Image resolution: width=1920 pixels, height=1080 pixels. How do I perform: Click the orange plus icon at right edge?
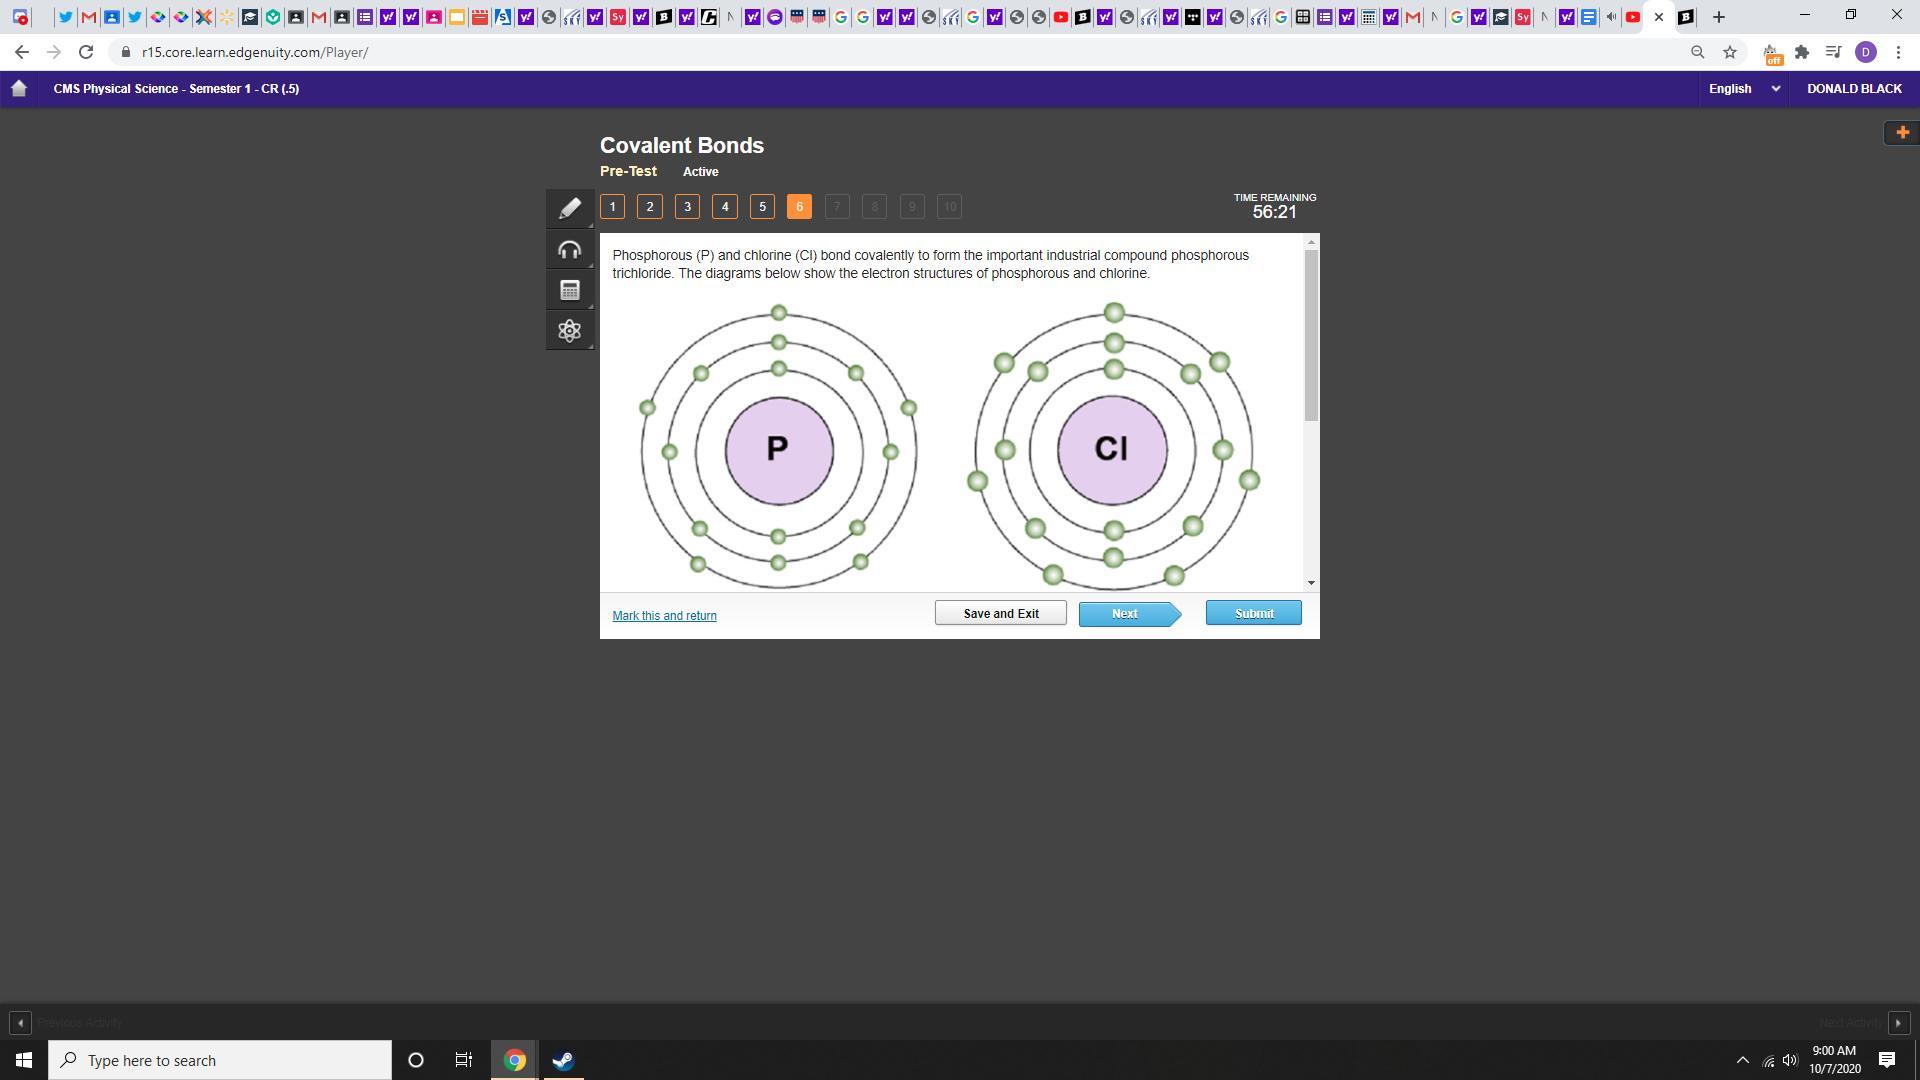(1901, 132)
